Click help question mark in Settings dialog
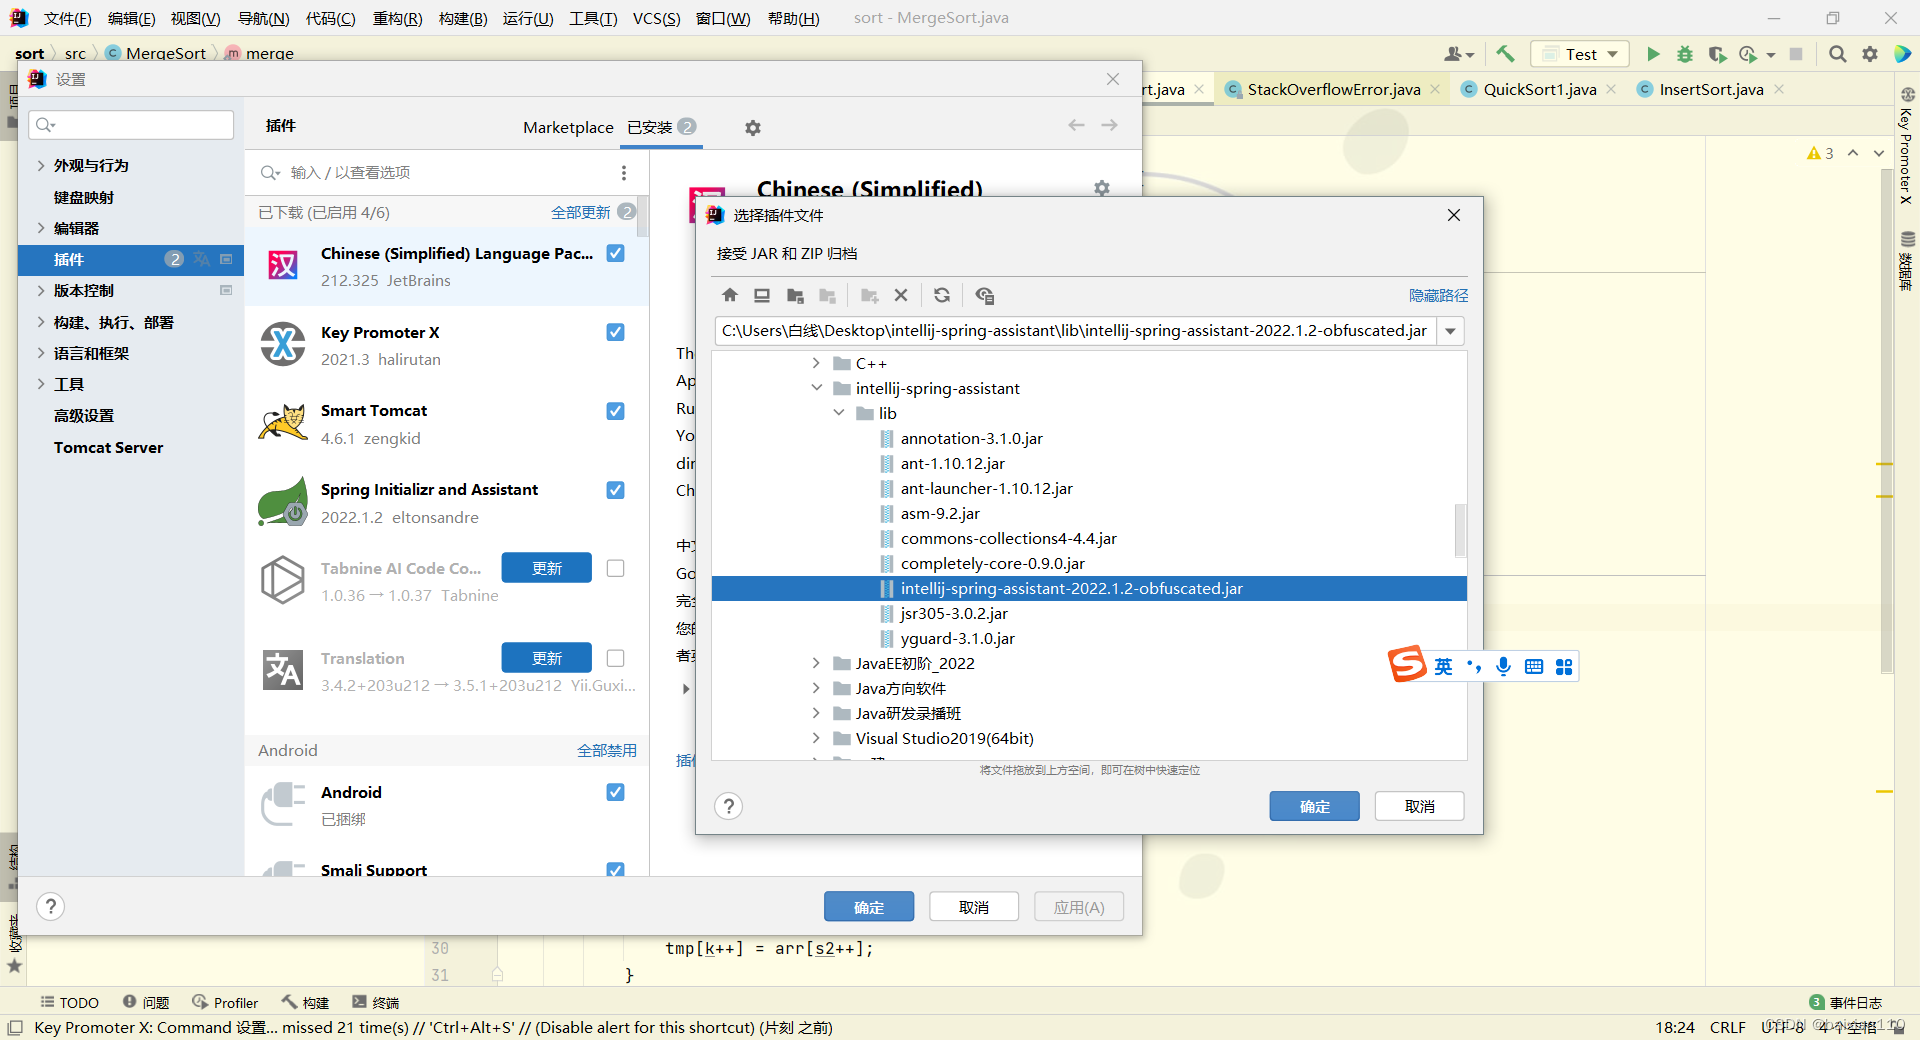This screenshot has height=1040, width=1920. coord(50,906)
